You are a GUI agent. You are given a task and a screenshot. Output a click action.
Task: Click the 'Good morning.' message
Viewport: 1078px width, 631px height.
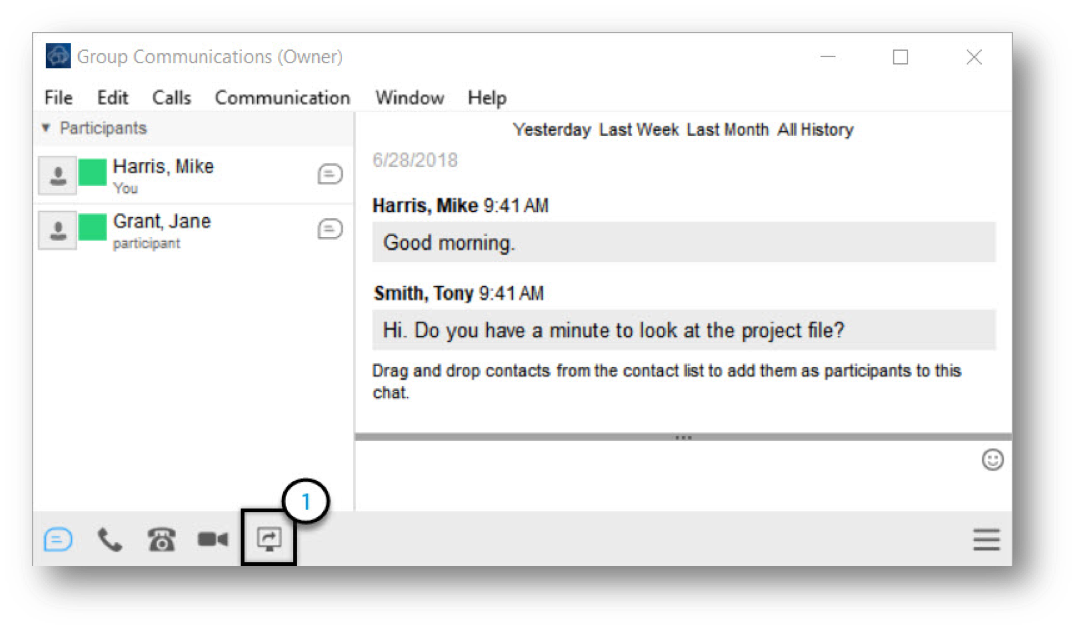pyautogui.click(x=683, y=242)
